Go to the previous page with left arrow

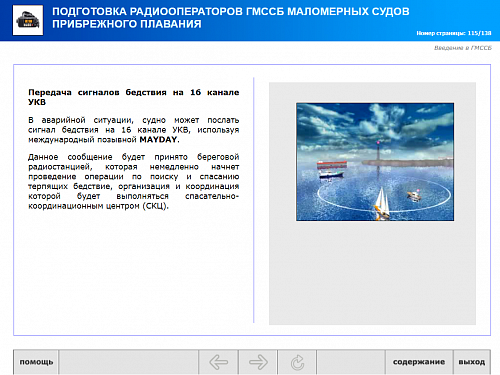pyautogui.click(x=218, y=362)
